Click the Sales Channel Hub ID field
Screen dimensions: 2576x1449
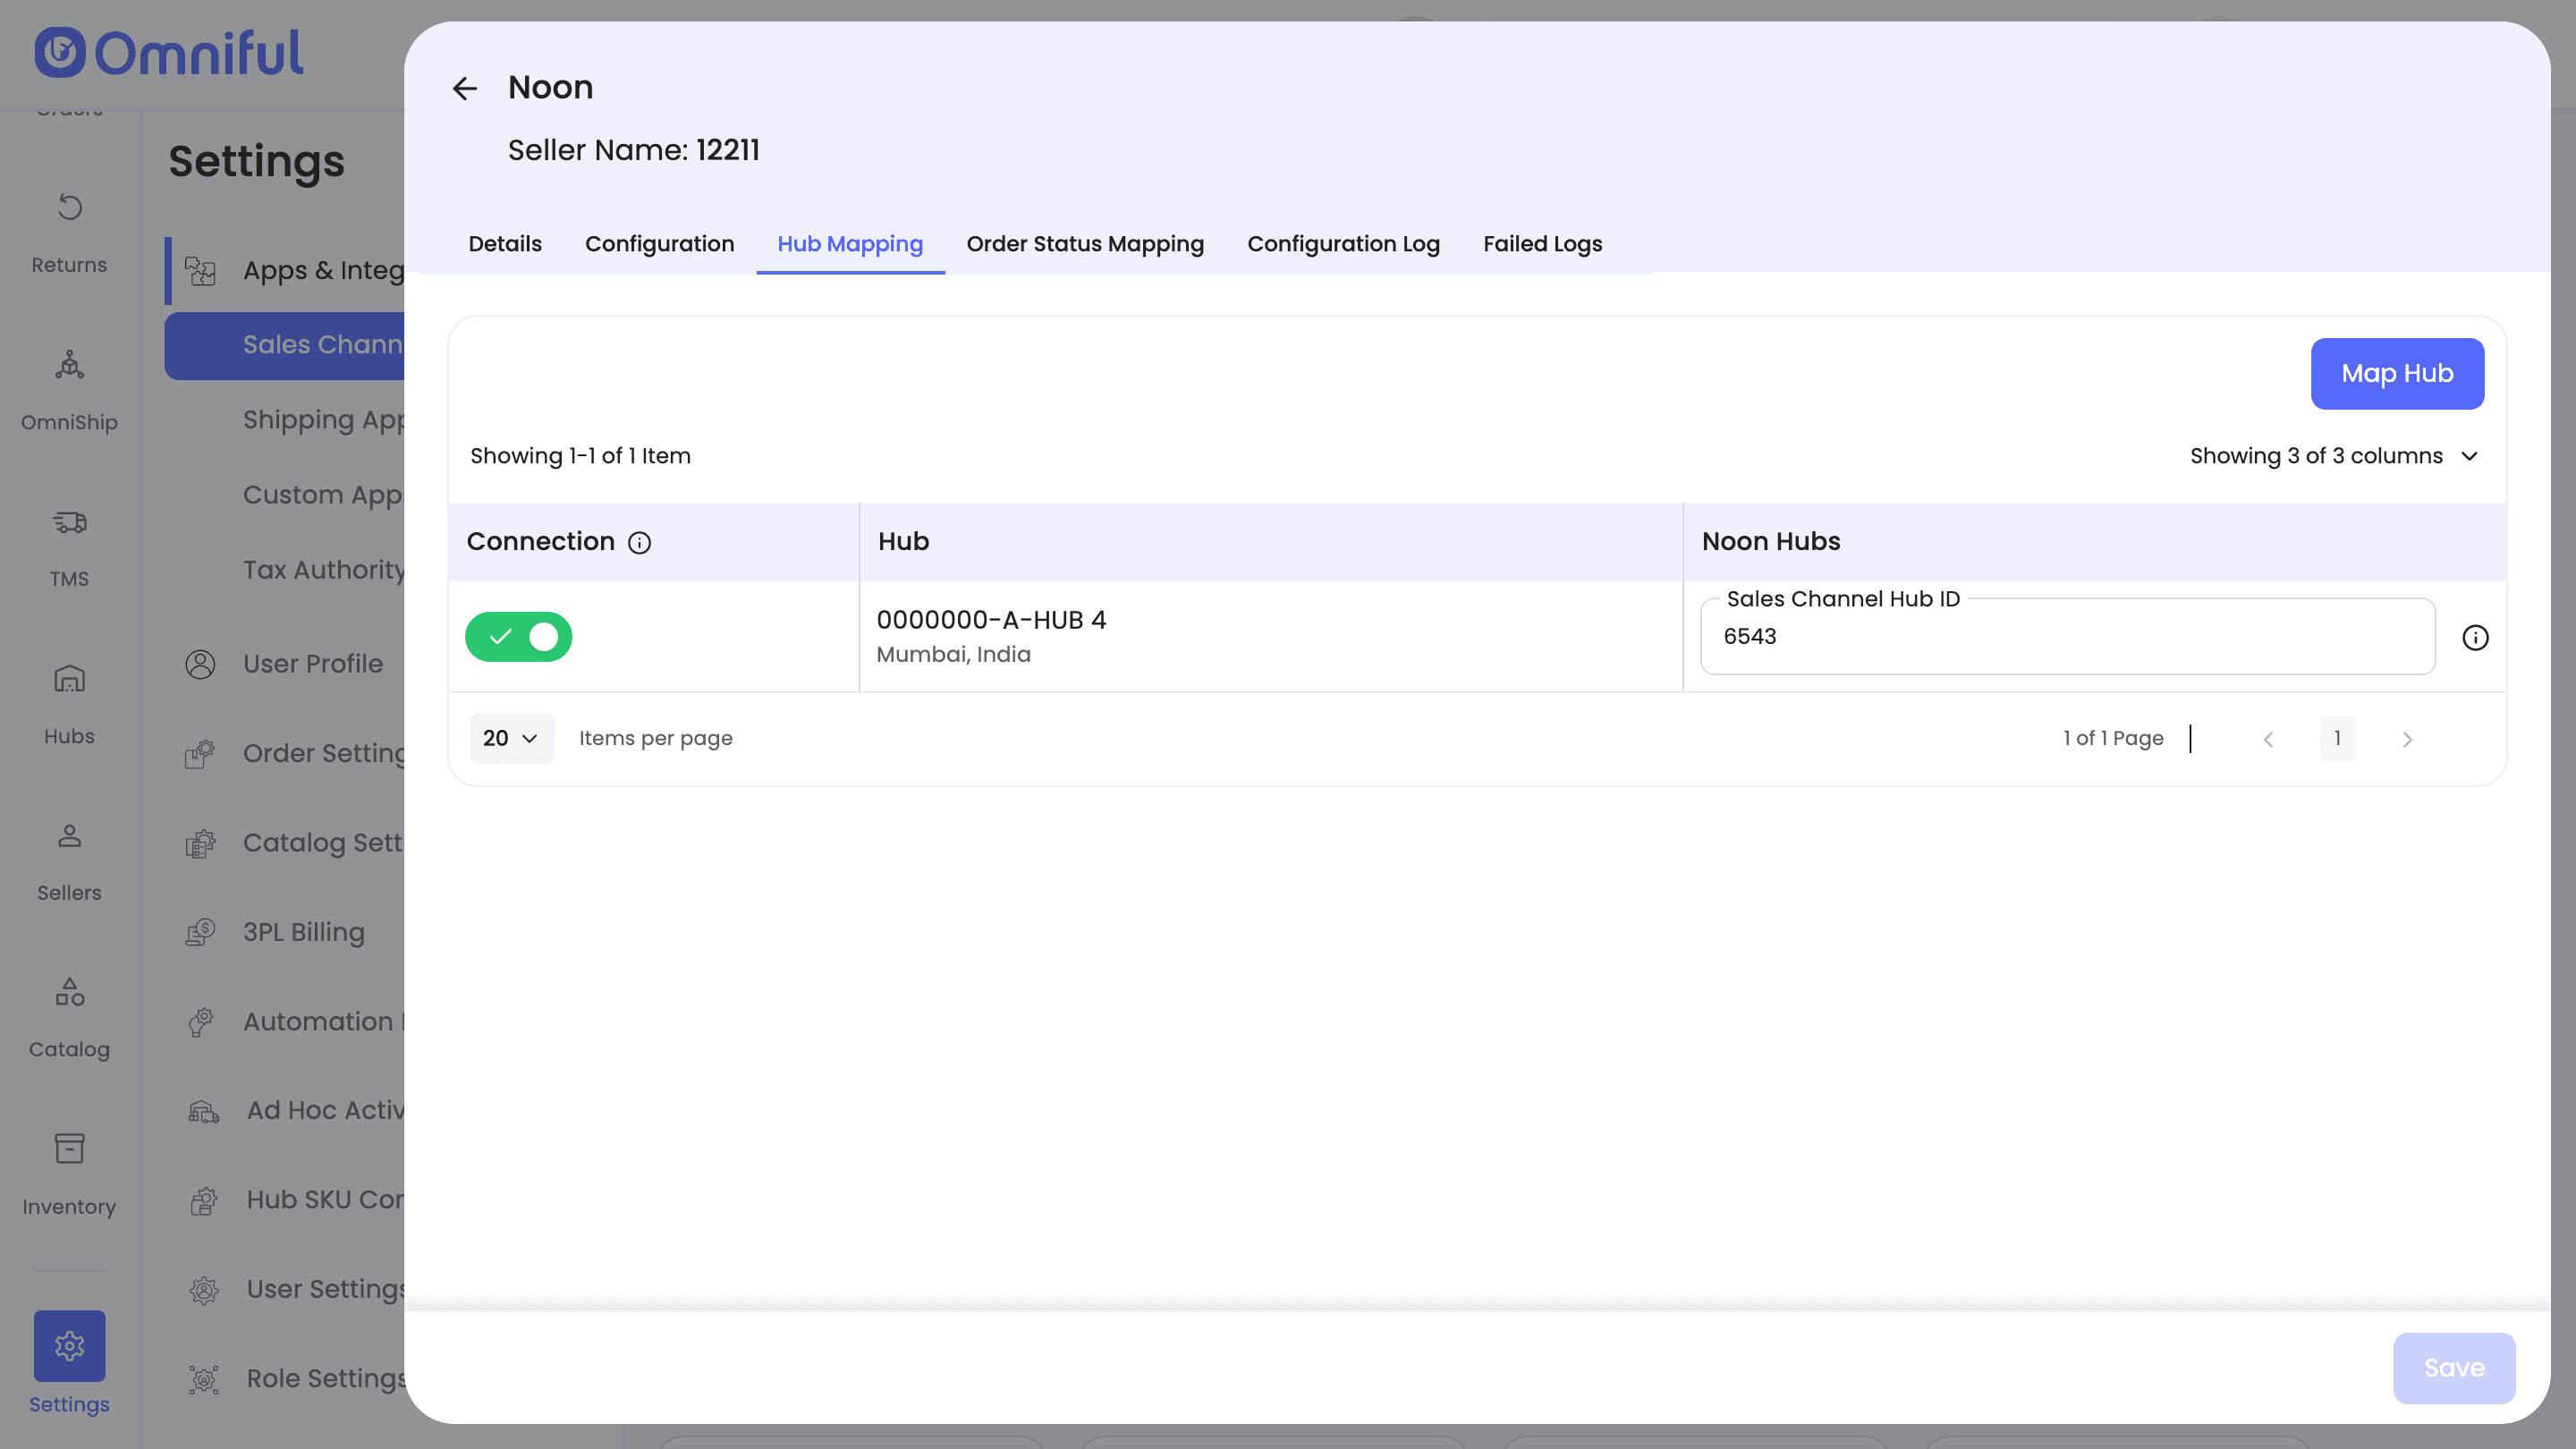2066,637
